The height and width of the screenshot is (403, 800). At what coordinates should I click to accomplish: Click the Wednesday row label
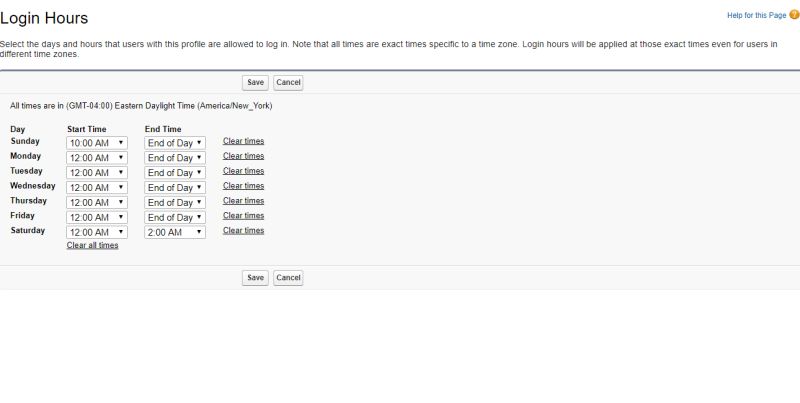(33, 186)
